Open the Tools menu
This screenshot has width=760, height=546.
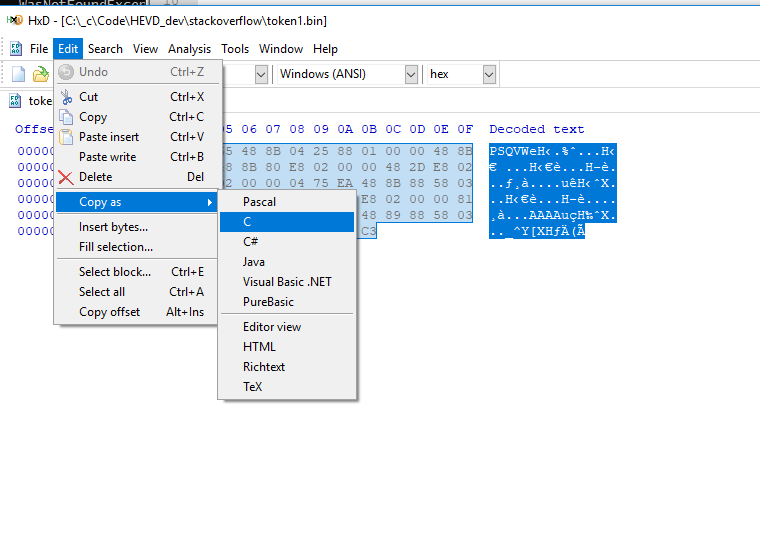pos(235,49)
